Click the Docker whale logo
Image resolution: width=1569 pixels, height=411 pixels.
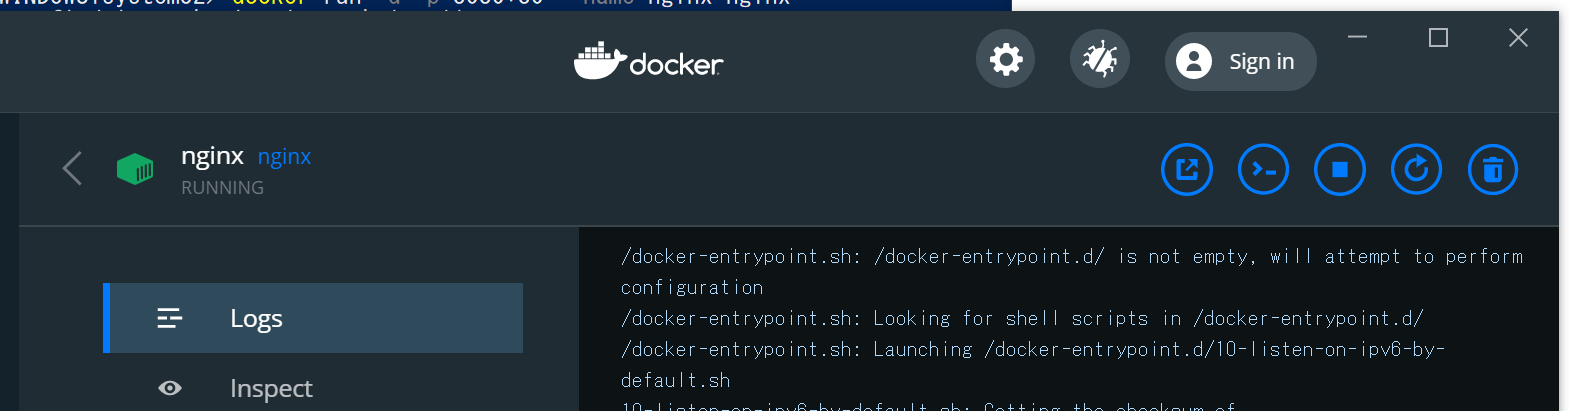tap(648, 62)
